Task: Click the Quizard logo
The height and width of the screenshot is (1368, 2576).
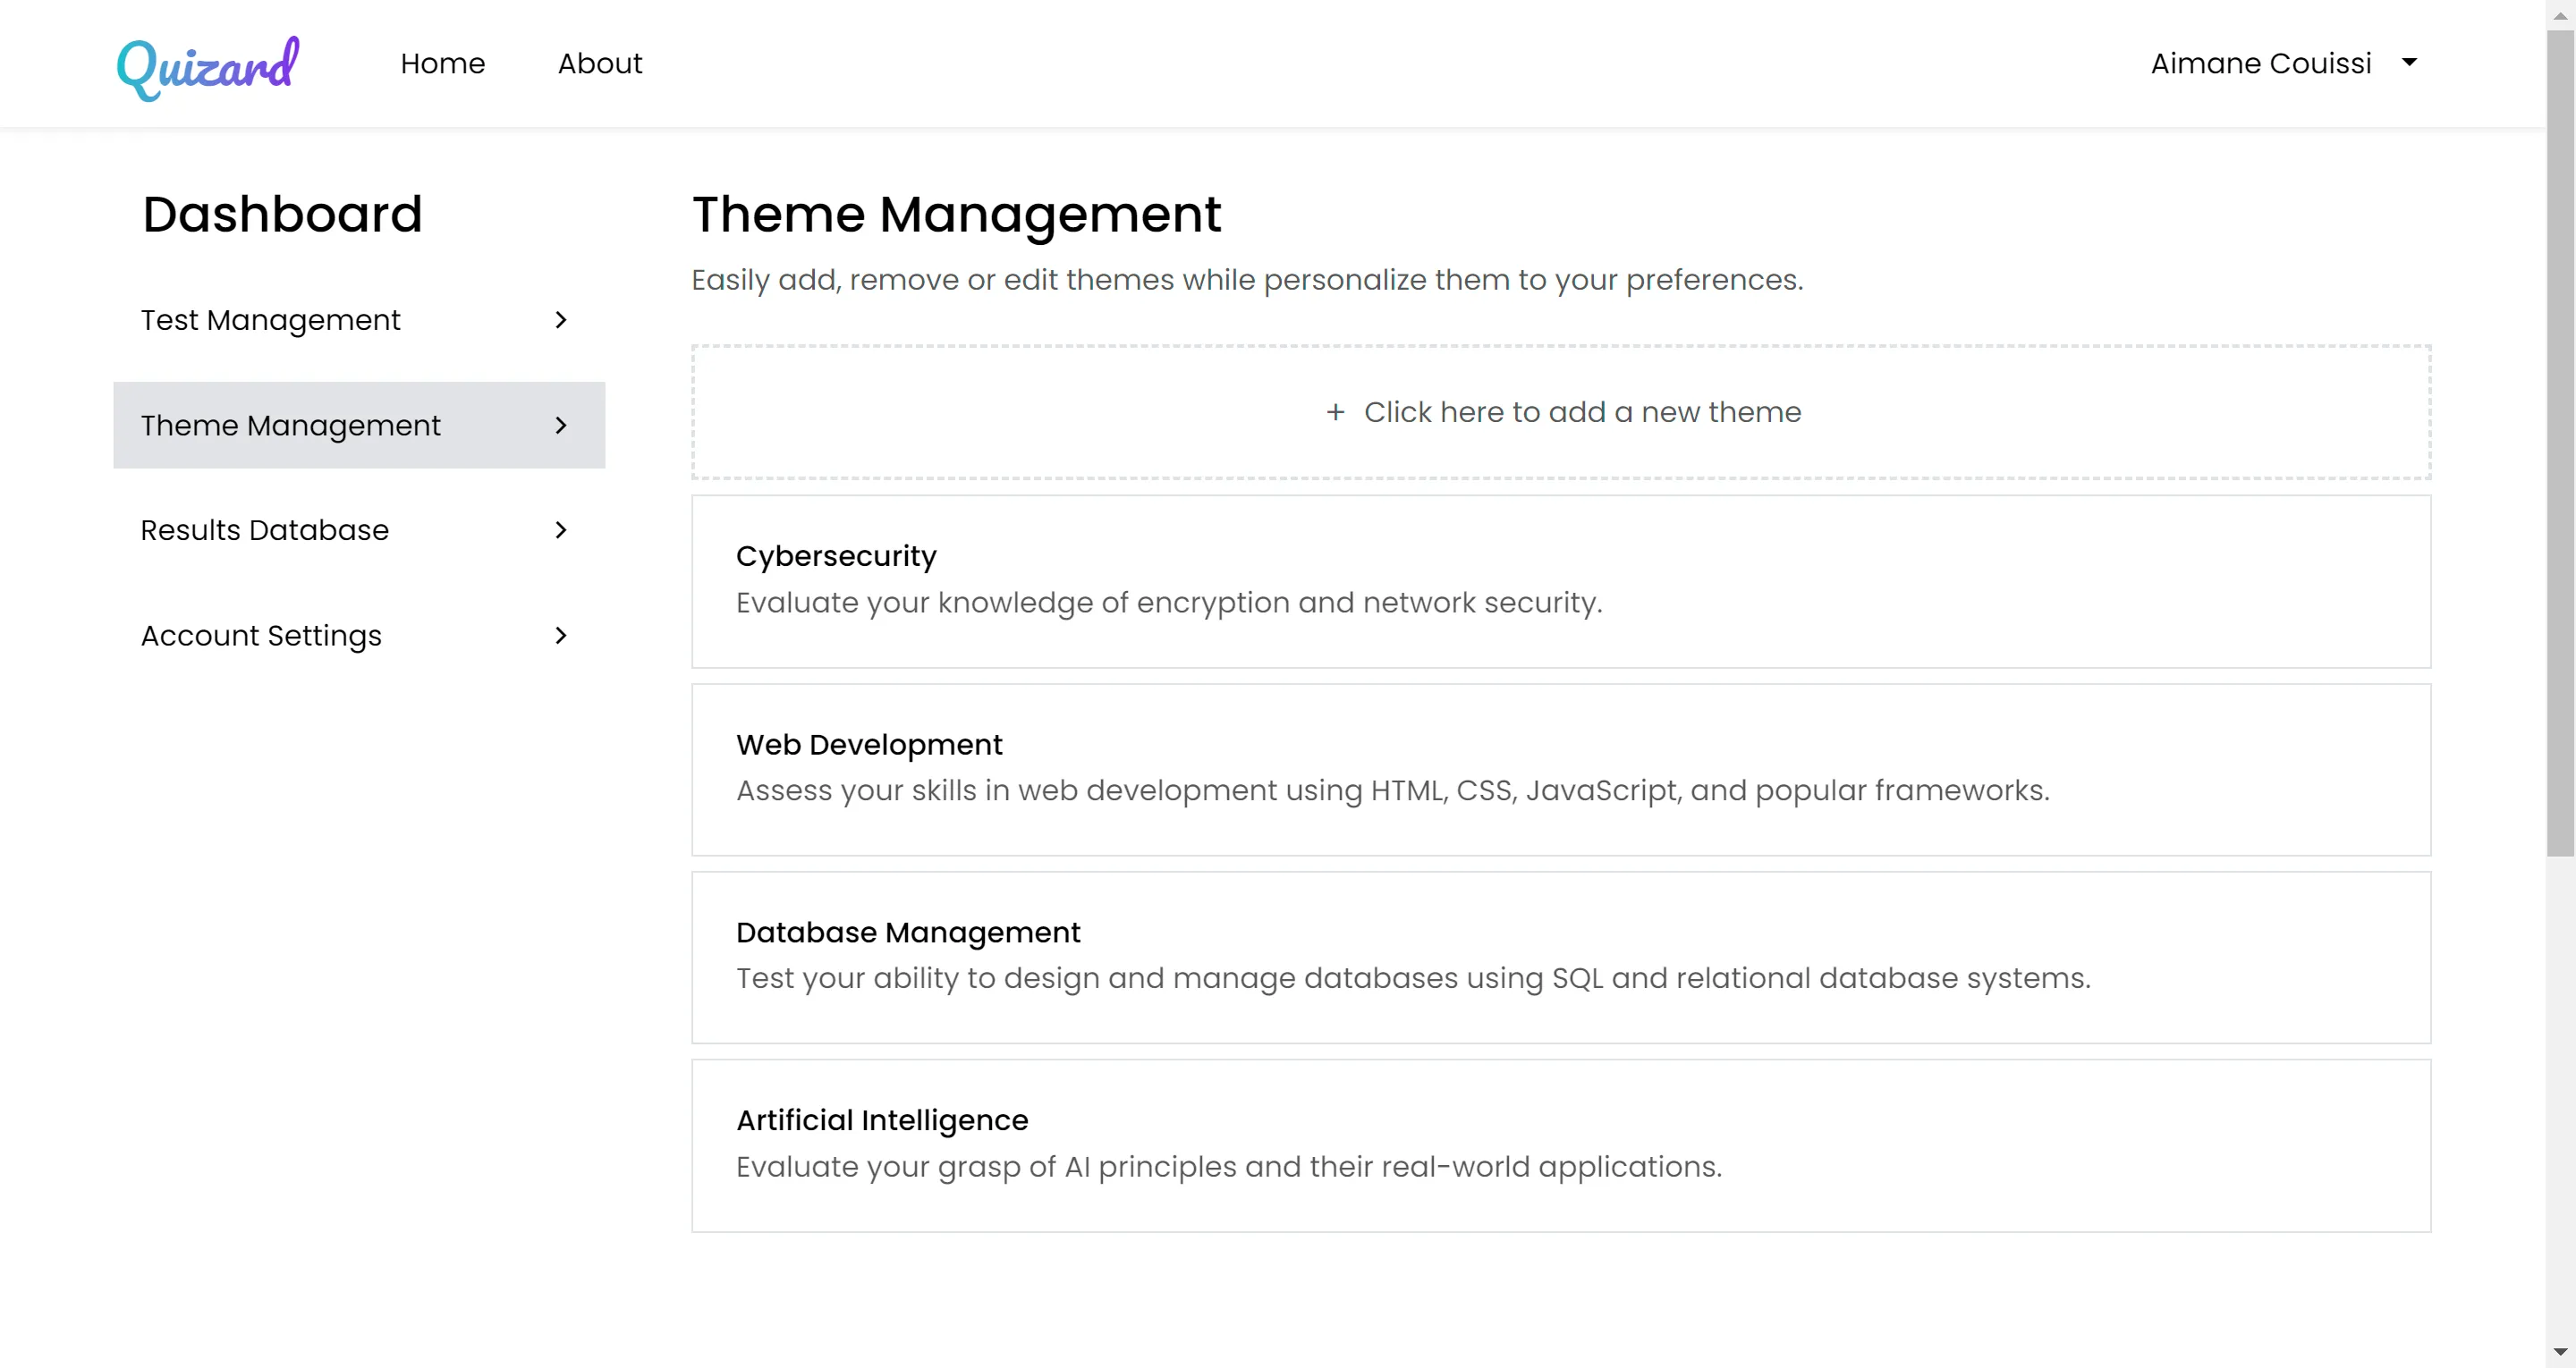Action: coord(208,67)
